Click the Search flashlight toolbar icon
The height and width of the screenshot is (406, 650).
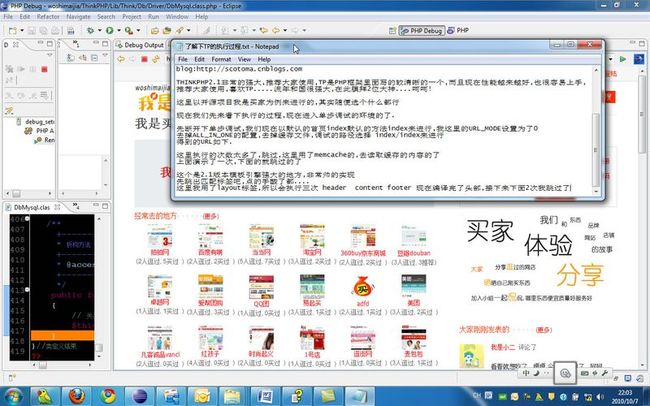180,30
